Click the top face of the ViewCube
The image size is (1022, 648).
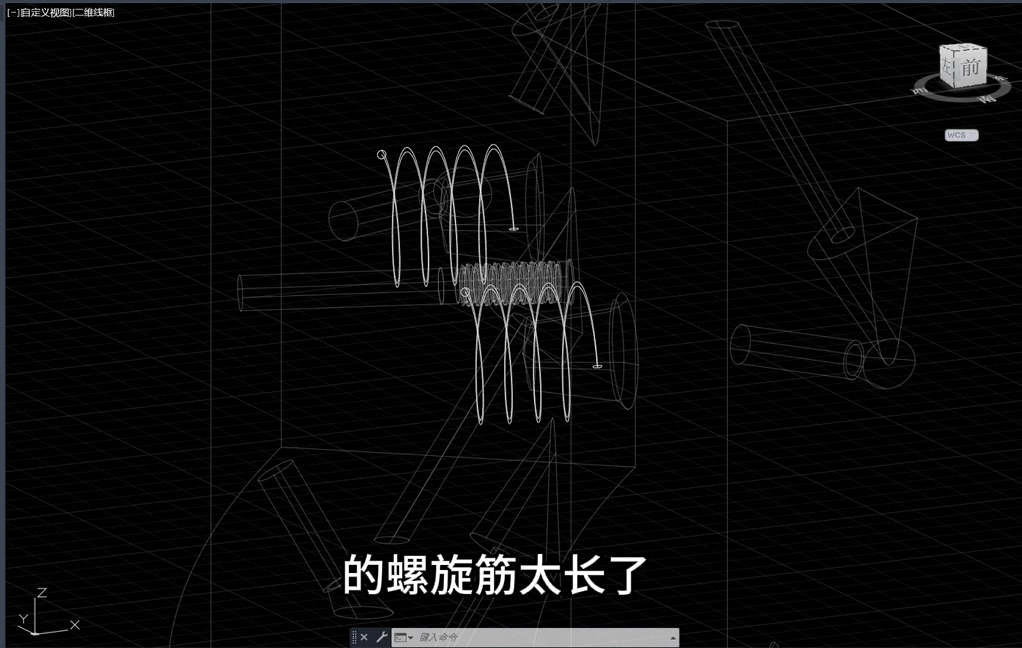[x=964, y=47]
